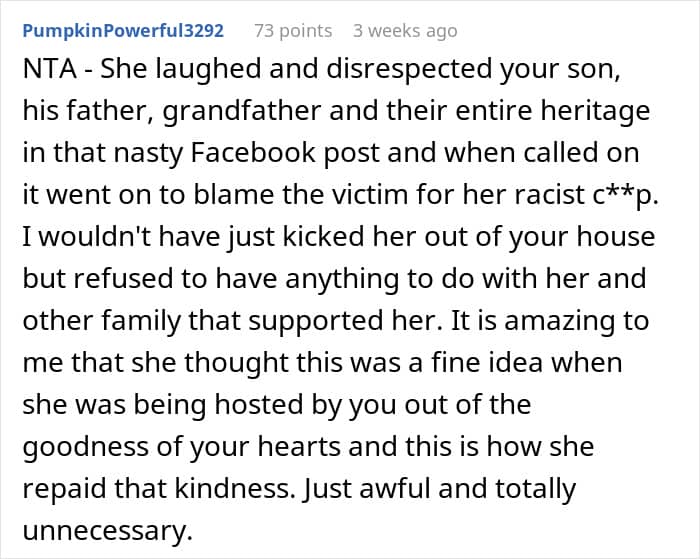
Task: Click the final word unnecessary
Action: [x=107, y=531]
